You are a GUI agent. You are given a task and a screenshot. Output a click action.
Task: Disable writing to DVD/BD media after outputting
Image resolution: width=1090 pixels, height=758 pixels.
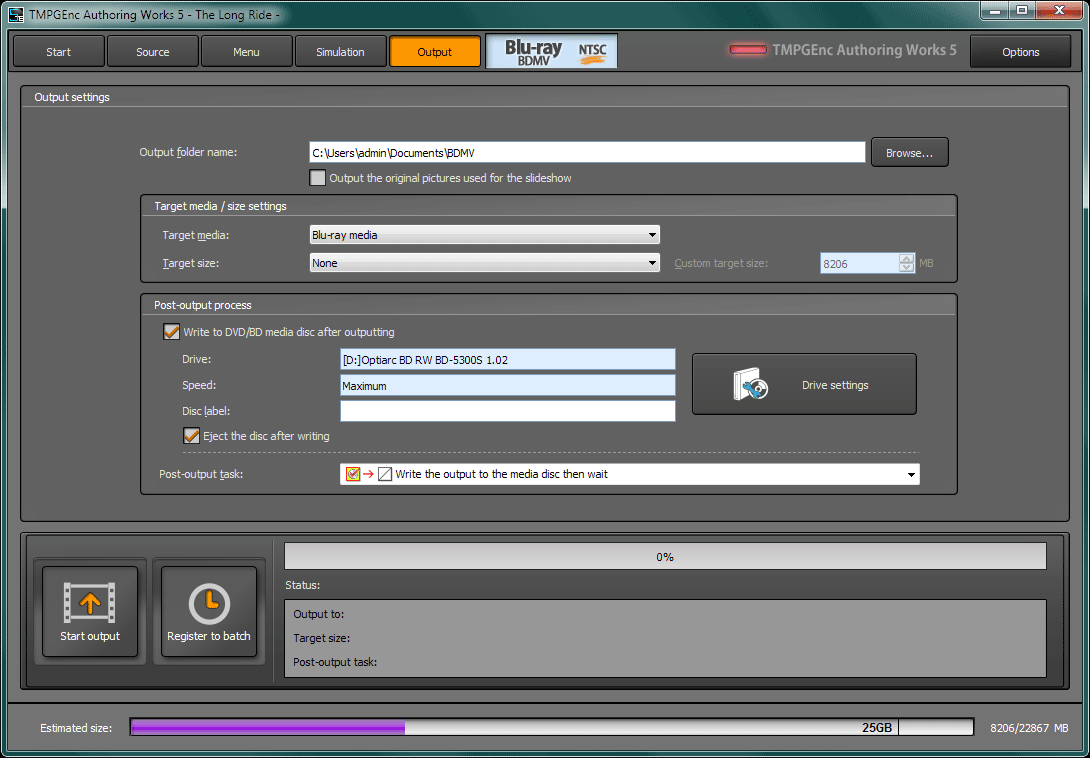(171, 332)
